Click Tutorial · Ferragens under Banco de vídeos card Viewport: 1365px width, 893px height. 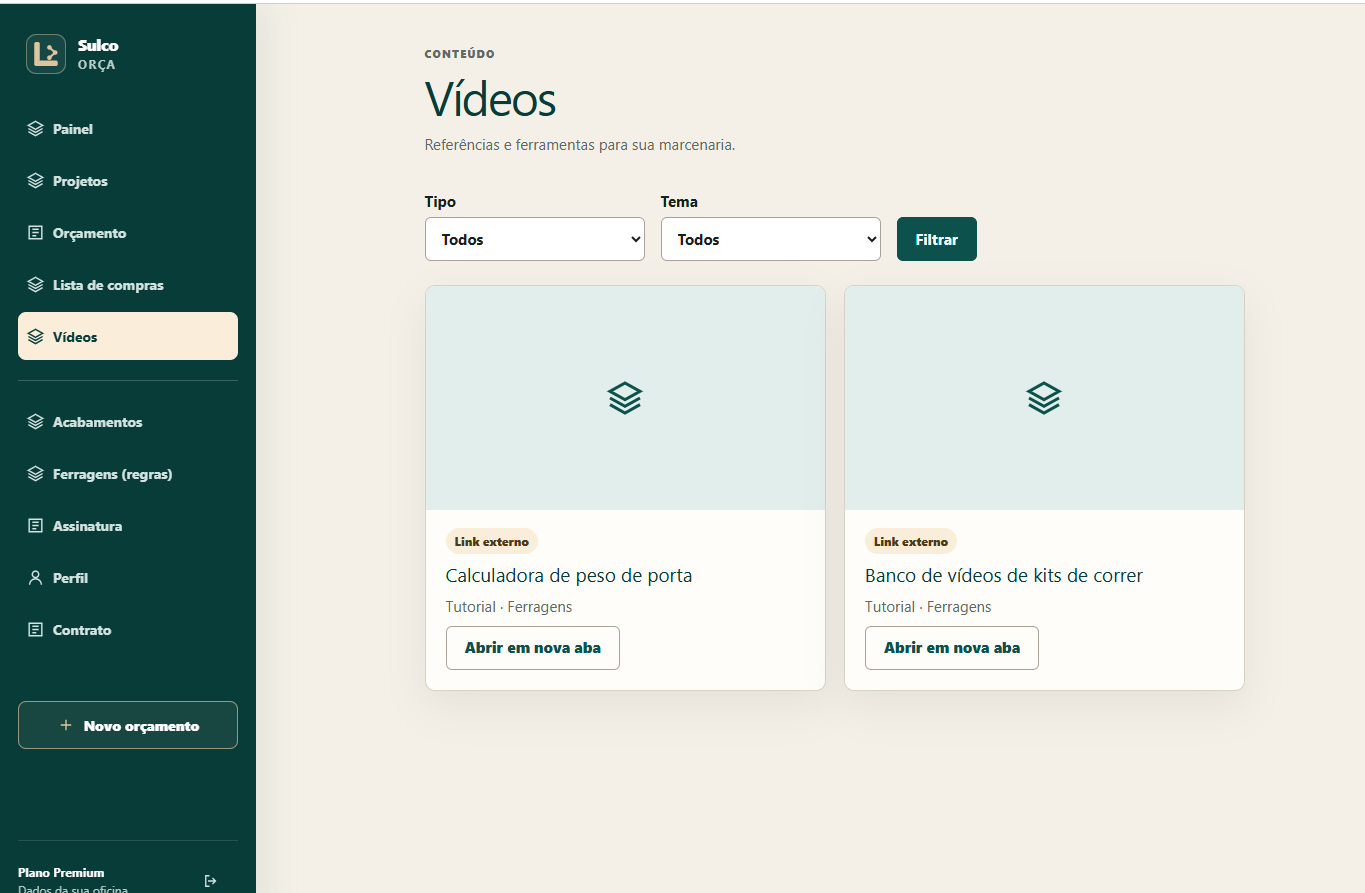(928, 607)
